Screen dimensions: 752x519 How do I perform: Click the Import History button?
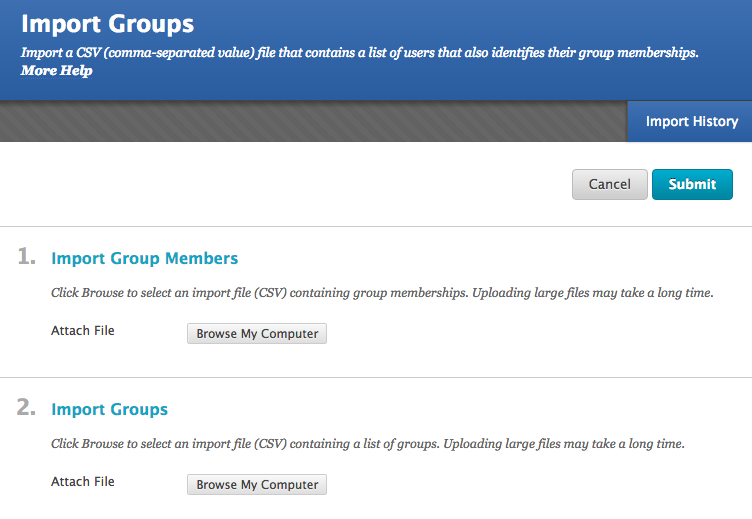[x=690, y=121]
